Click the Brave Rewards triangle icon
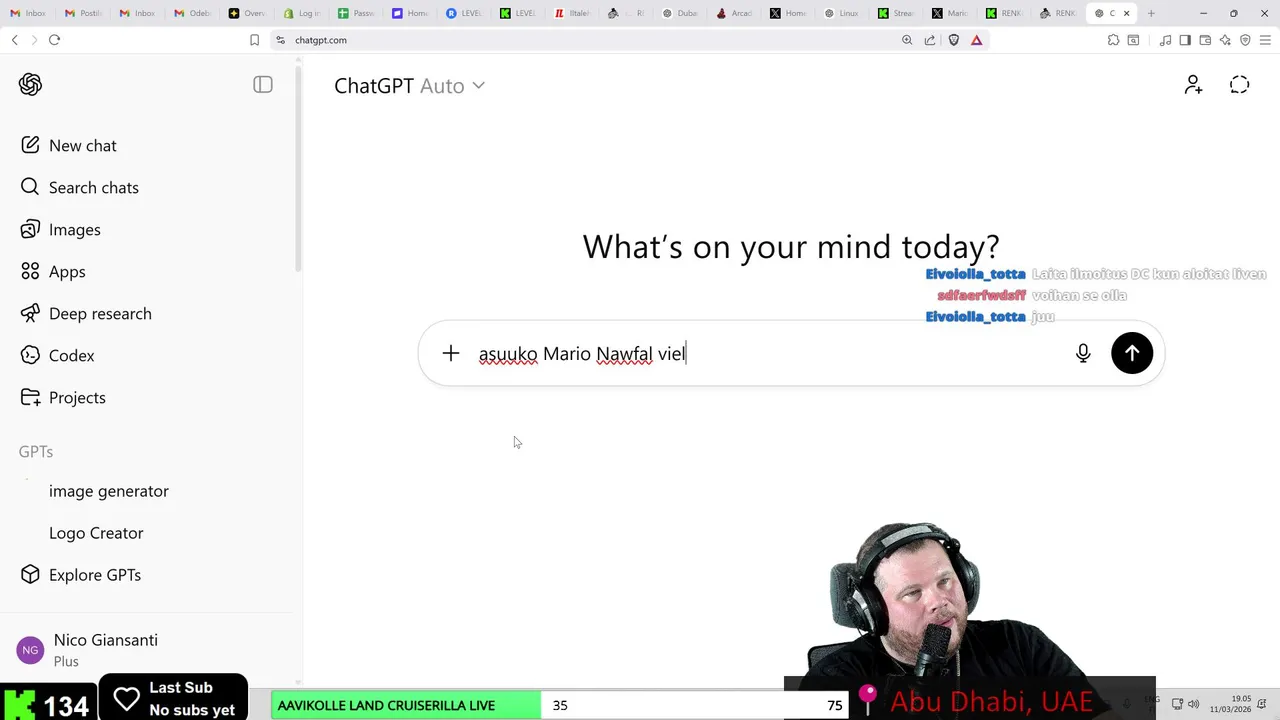This screenshot has width=1280, height=720. [x=976, y=40]
